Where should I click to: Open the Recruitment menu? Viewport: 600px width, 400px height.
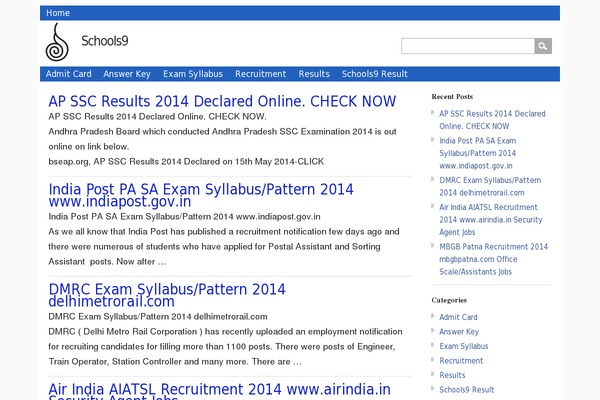(261, 74)
